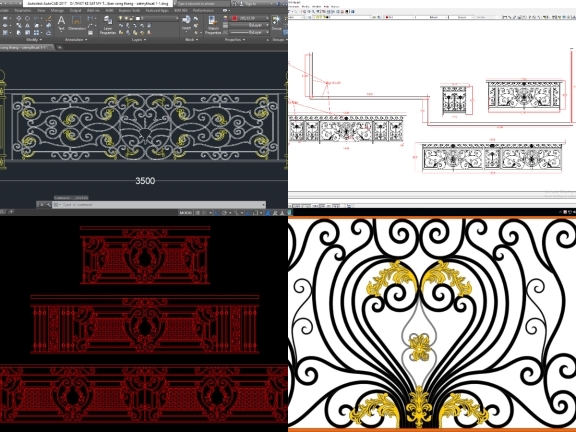Open the Manage ribbon tab
The image size is (576, 432).
[x=57, y=11]
